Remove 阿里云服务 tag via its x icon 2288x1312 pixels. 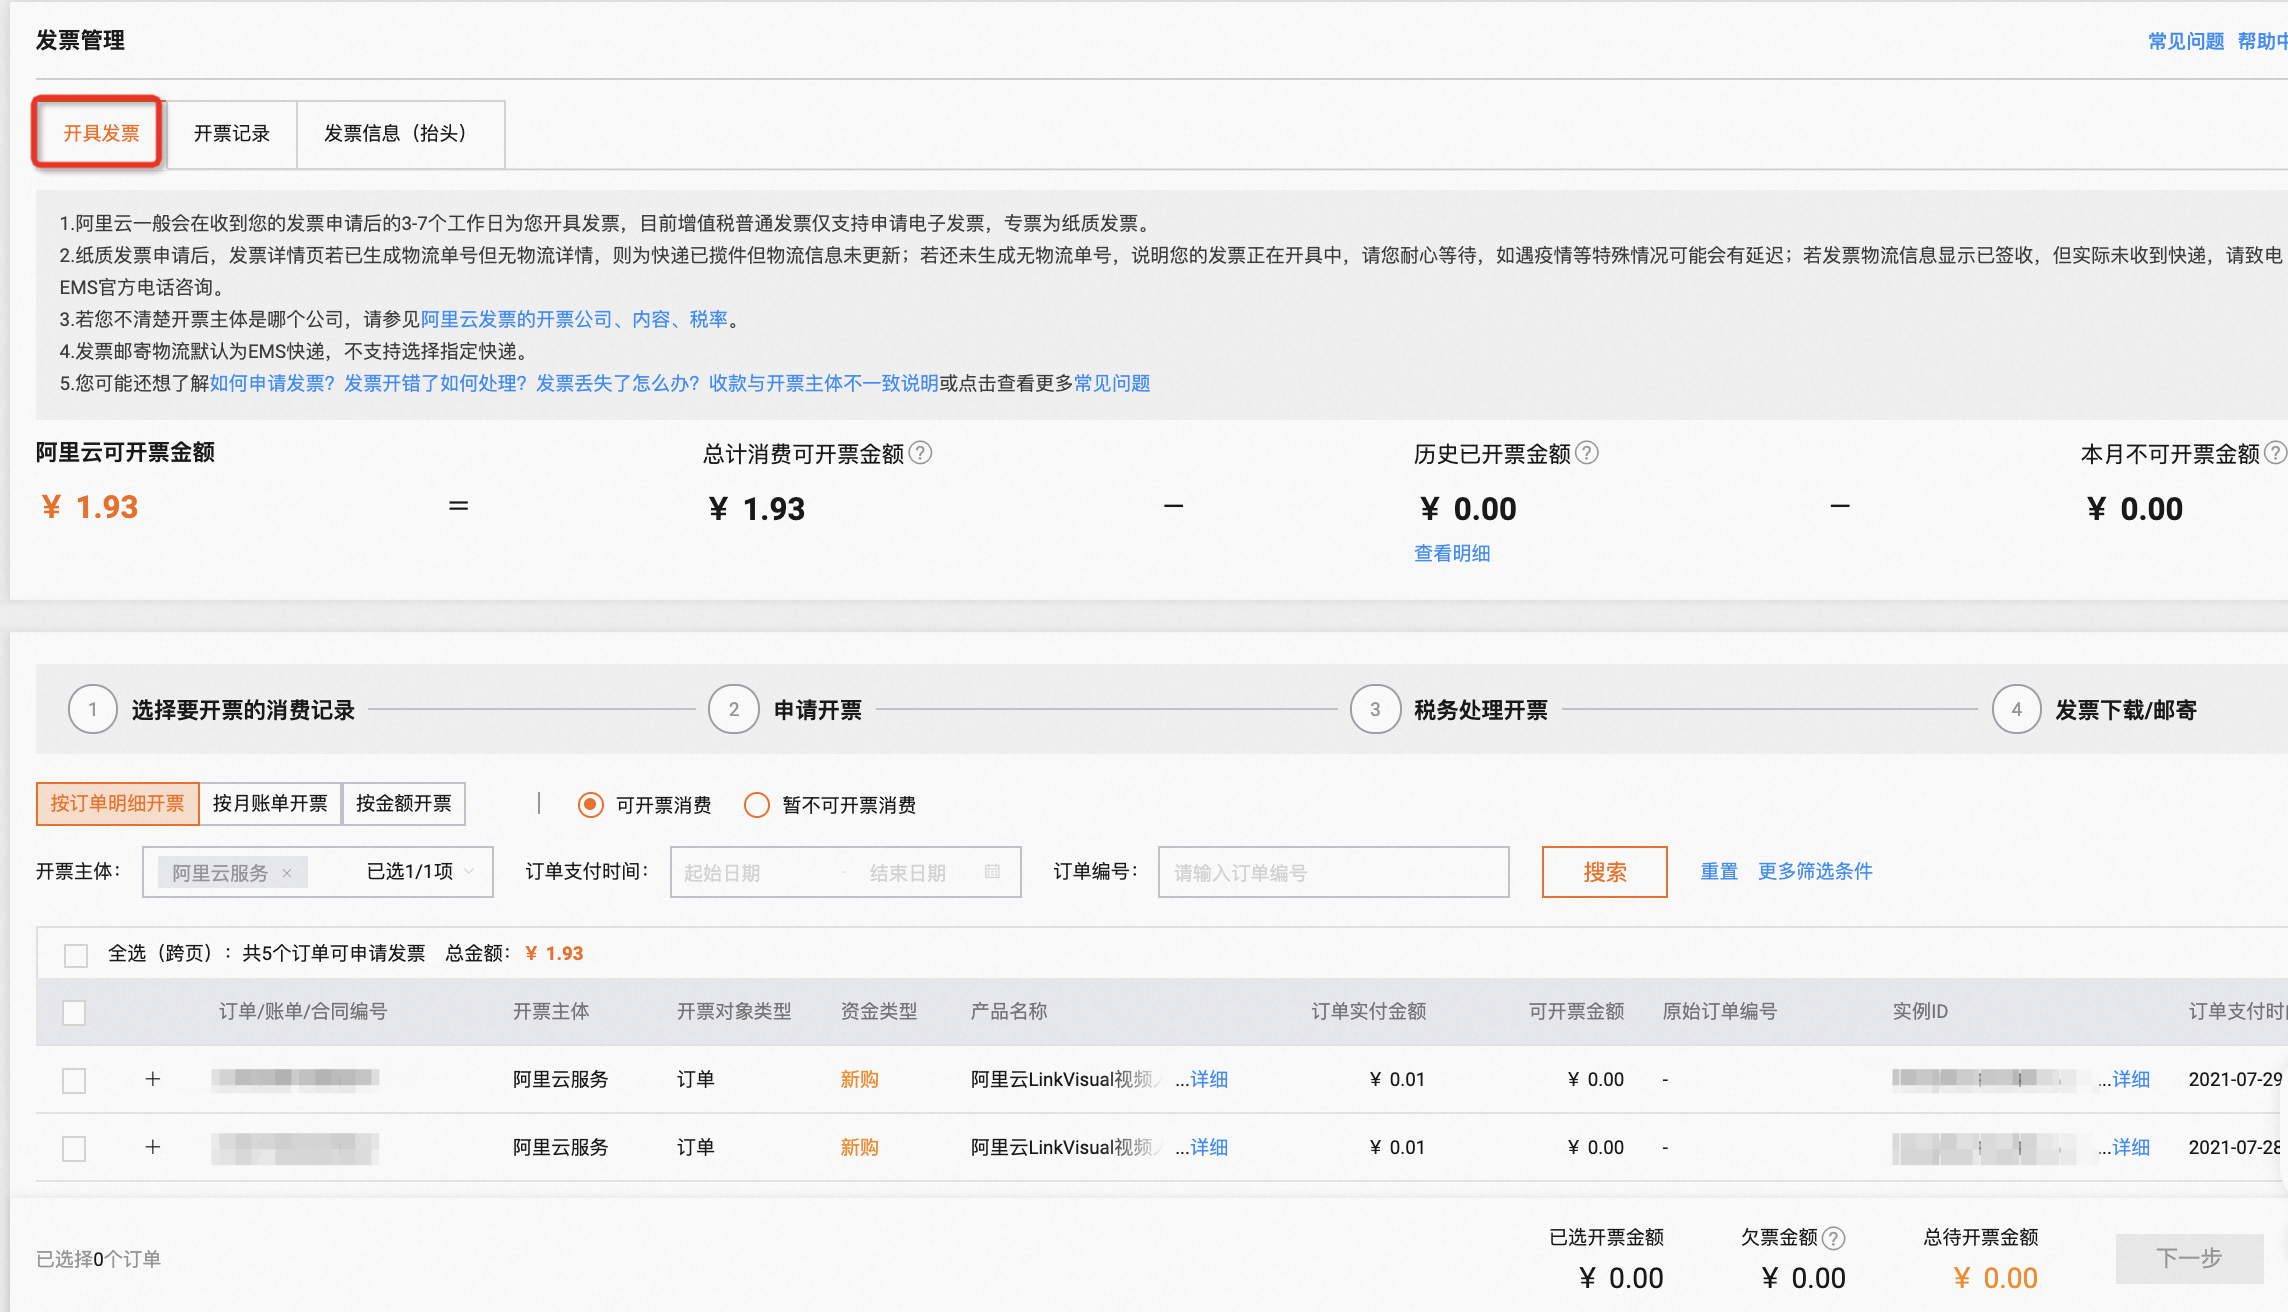coord(287,873)
